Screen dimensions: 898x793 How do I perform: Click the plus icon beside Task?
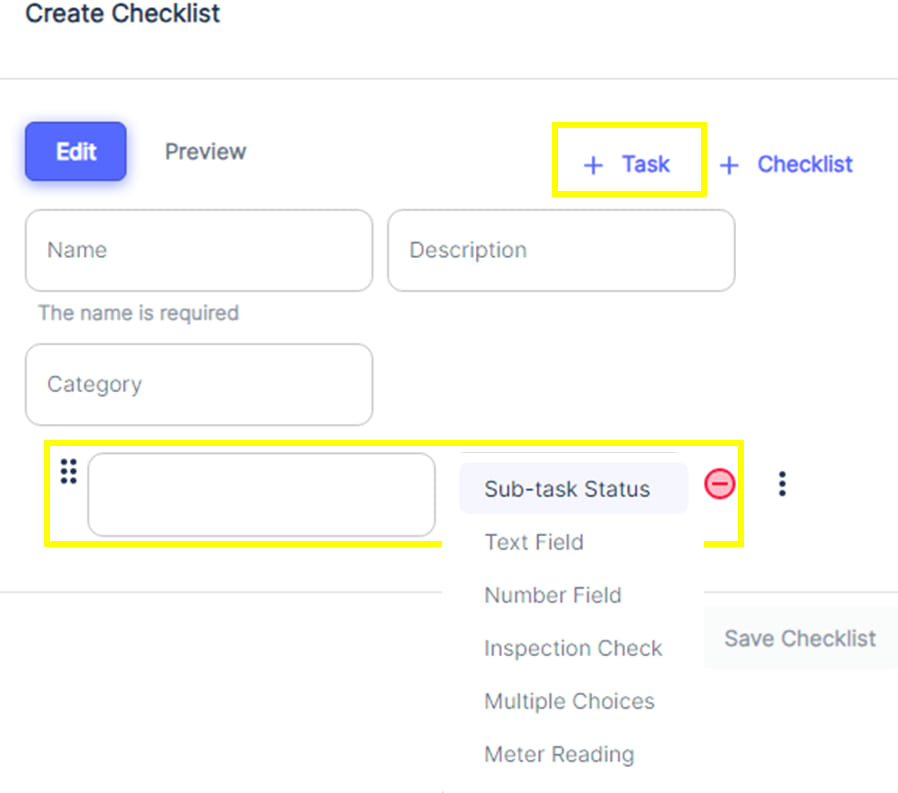pos(593,166)
